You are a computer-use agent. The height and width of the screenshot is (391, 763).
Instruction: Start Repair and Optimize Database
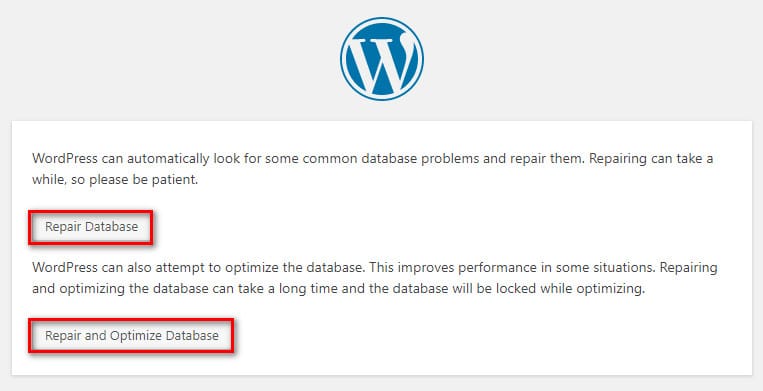(x=131, y=336)
